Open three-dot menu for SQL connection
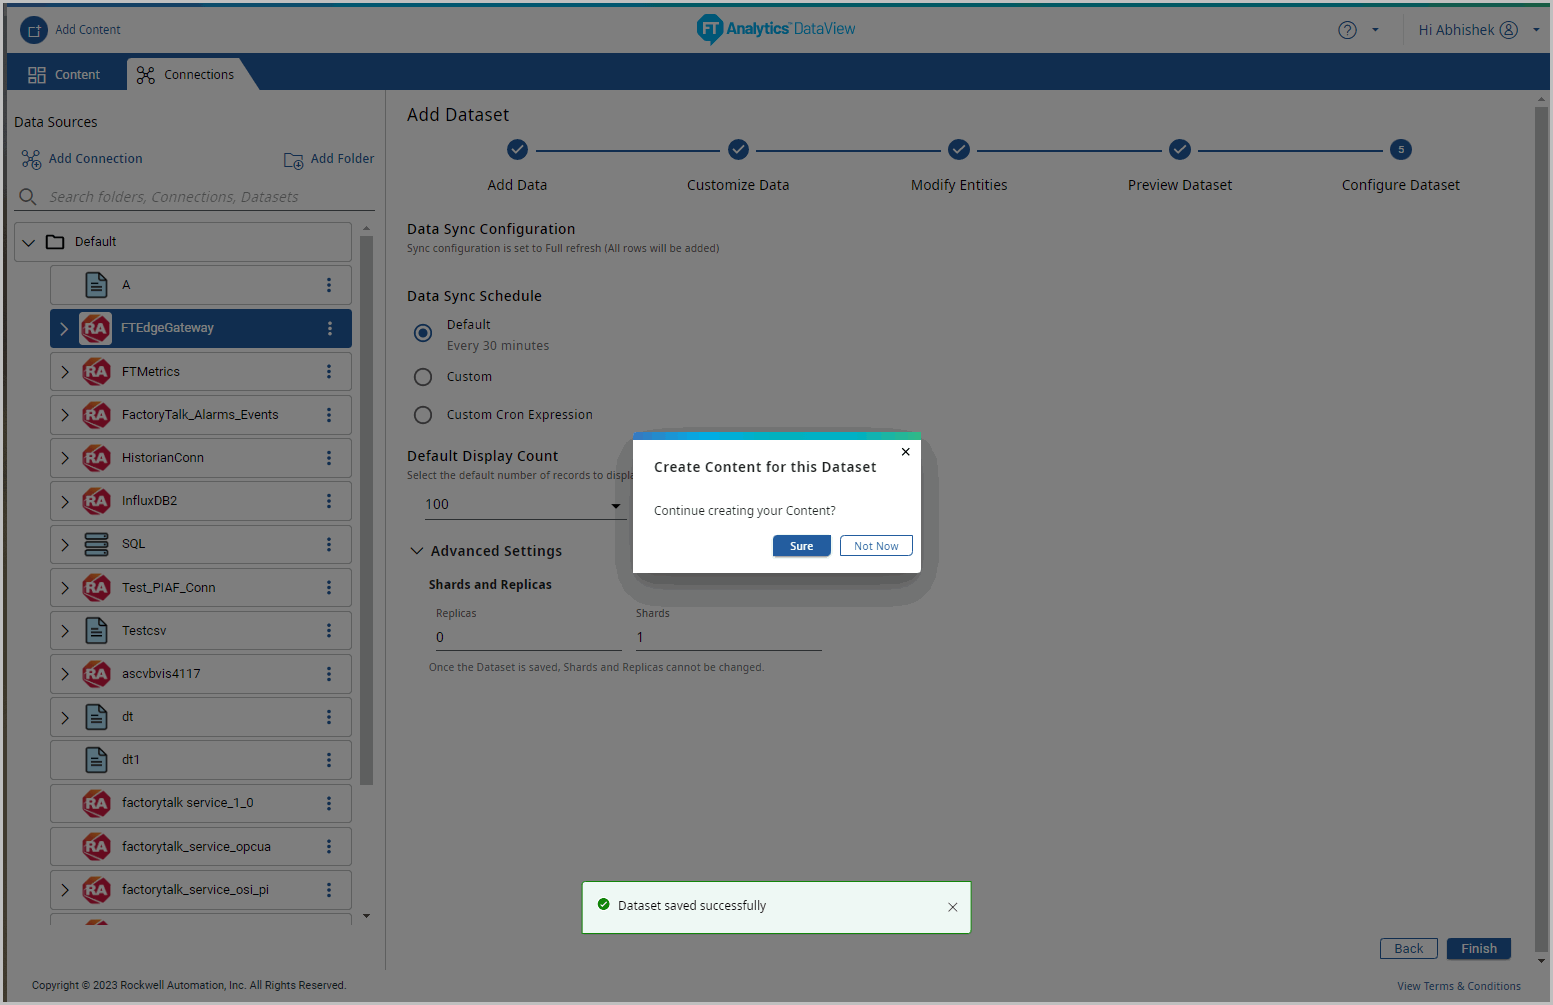1553x1005 pixels. click(329, 545)
